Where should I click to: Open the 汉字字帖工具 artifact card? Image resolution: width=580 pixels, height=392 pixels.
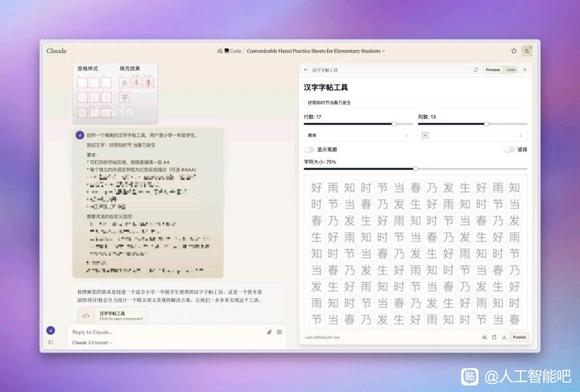(x=112, y=315)
